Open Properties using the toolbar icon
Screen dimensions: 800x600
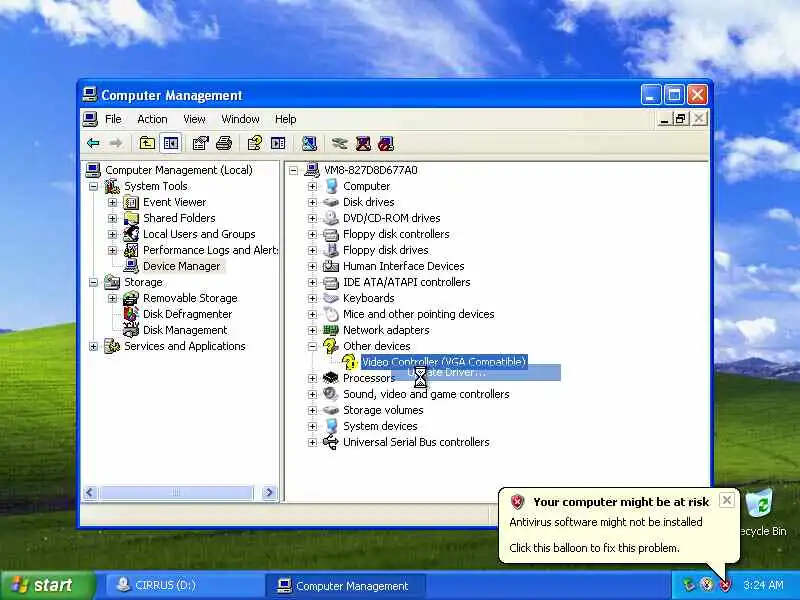[x=201, y=143]
